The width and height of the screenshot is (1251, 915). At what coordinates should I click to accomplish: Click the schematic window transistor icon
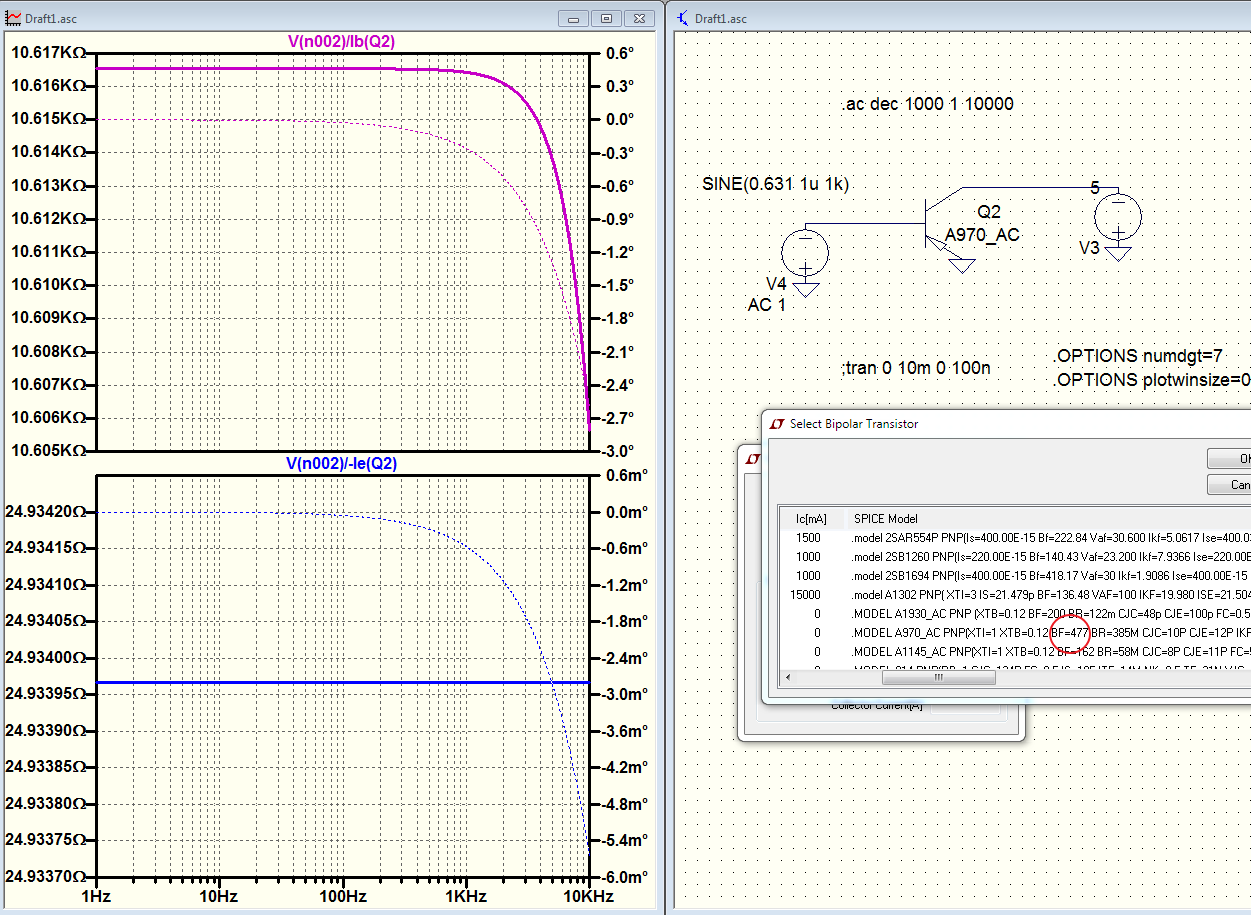tap(683, 18)
